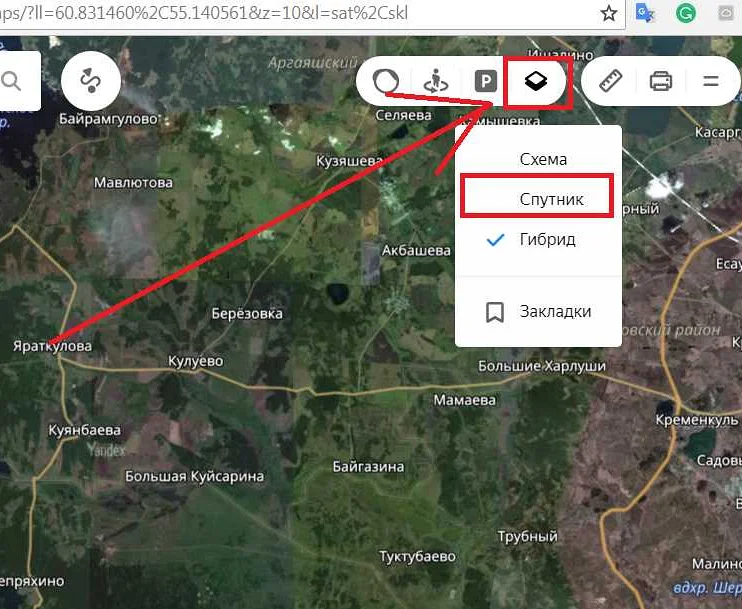Click the Яраткулова label on map
The height and width of the screenshot is (609, 742).
pyautogui.click(x=52, y=346)
